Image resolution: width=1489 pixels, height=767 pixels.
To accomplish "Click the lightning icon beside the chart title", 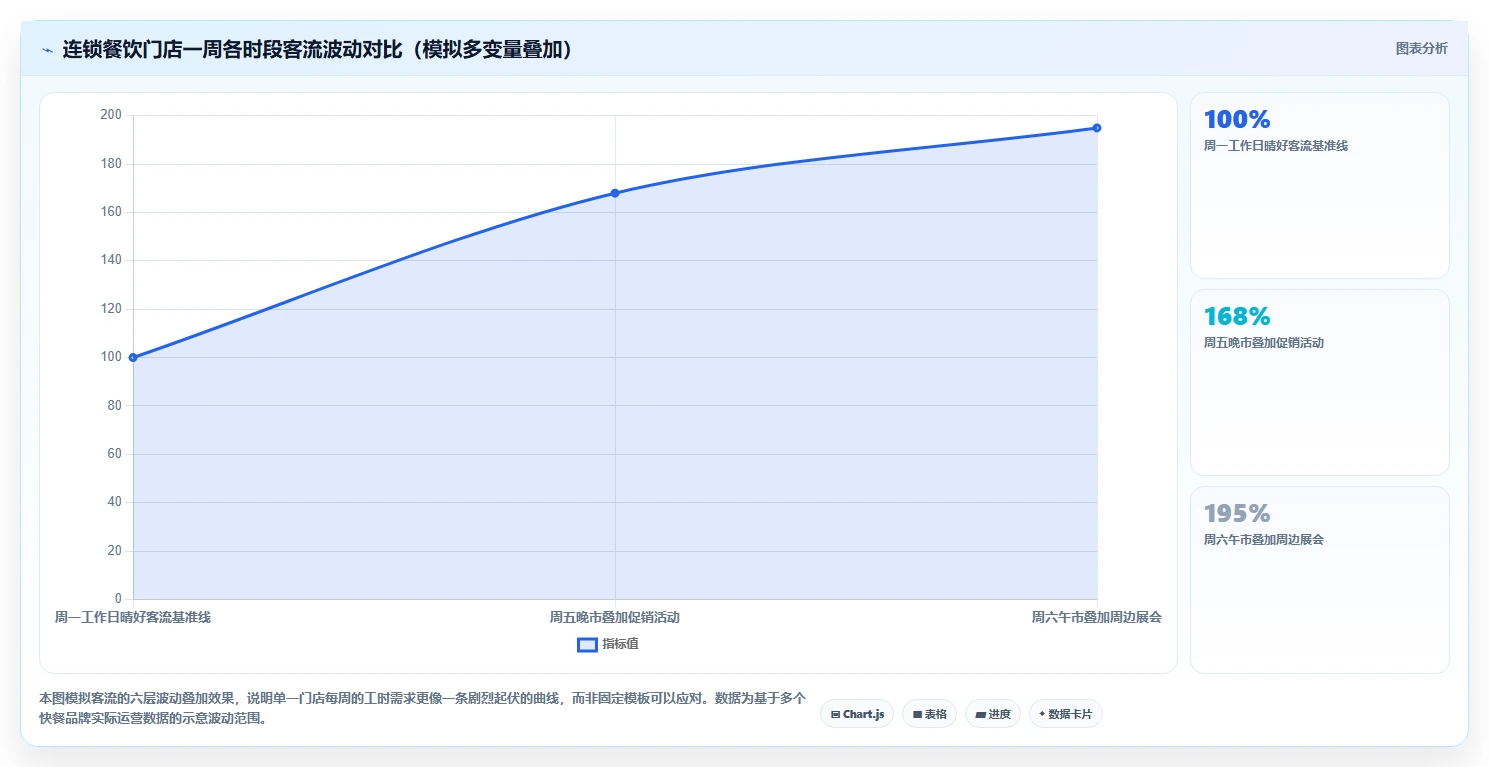I will pyautogui.click(x=47, y=49).
